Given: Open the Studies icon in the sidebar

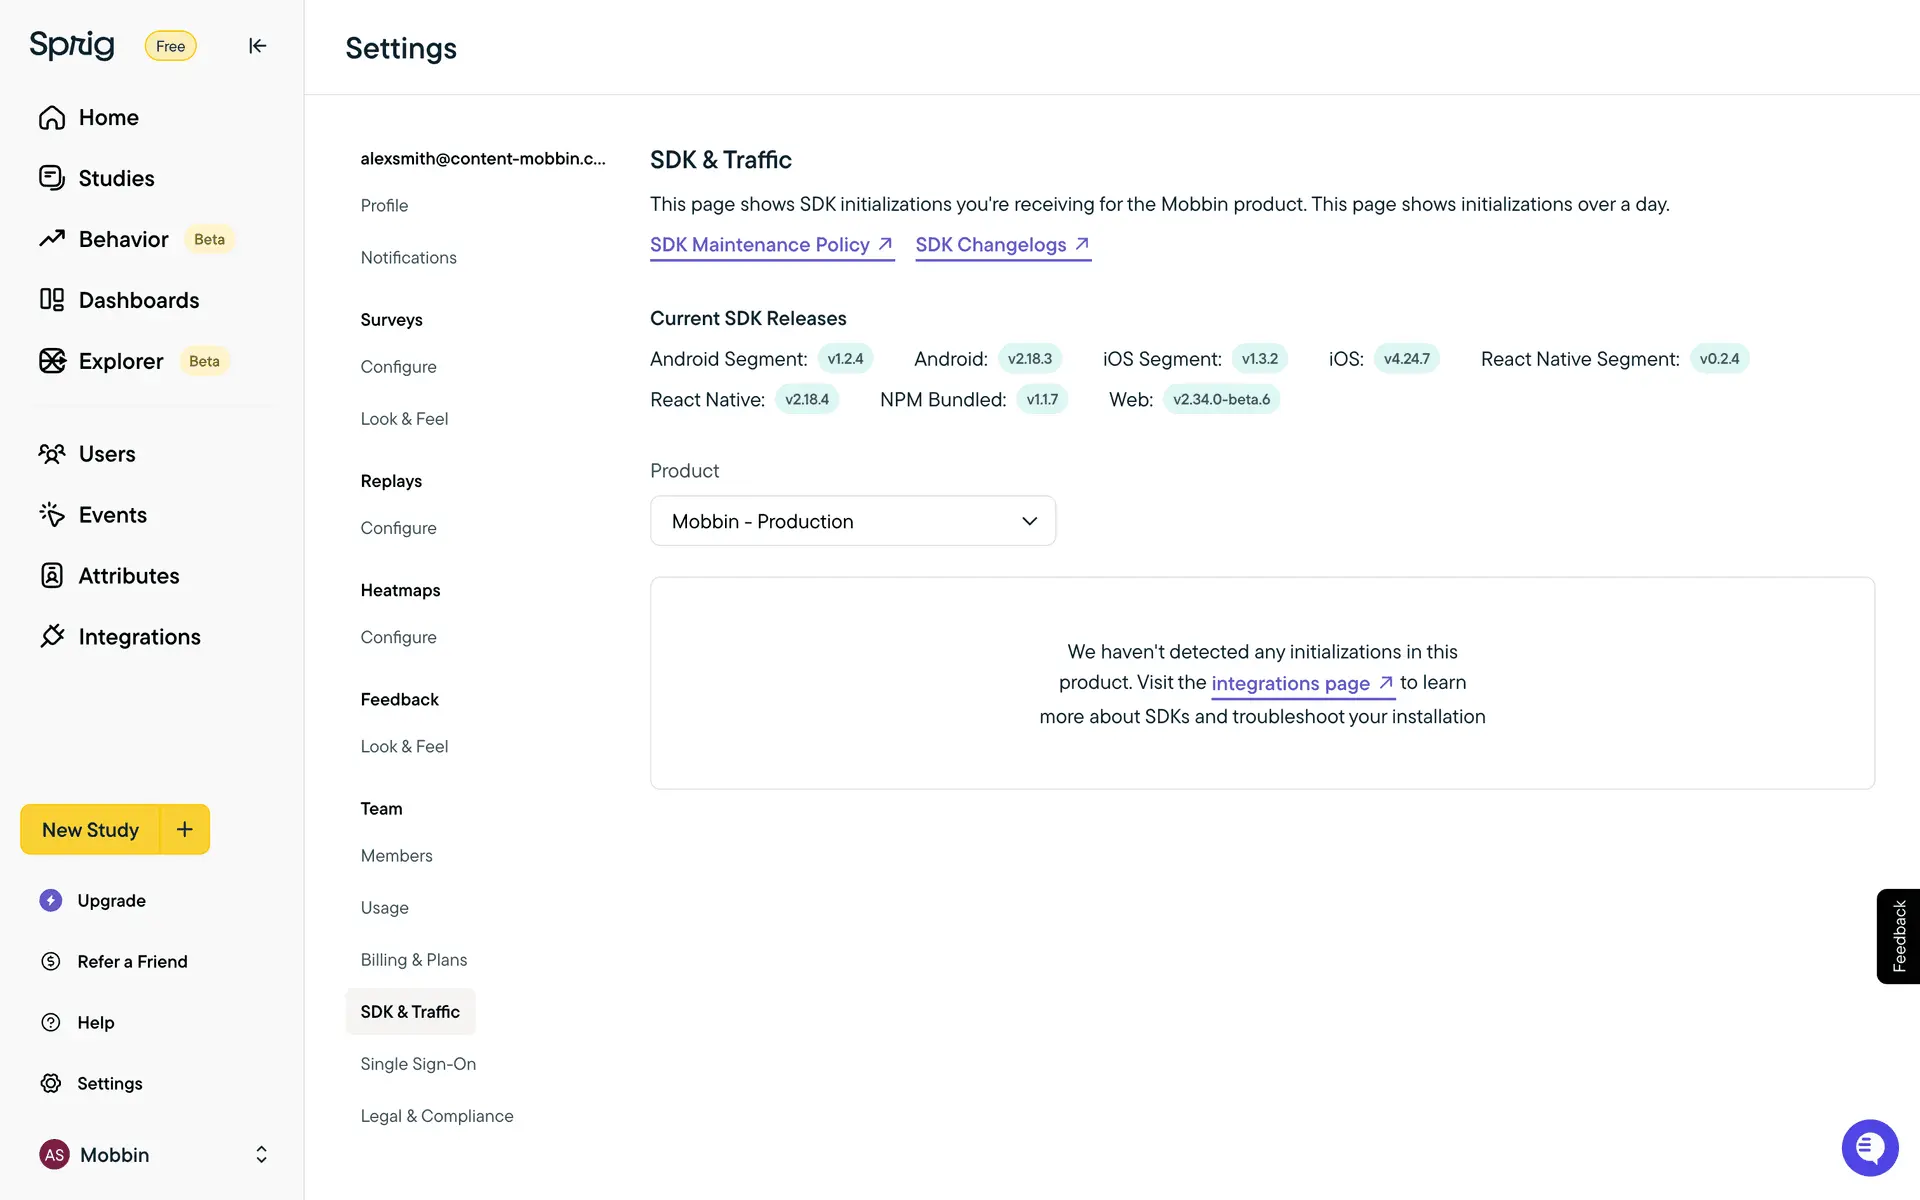Looking at the screenshot, I should [x=52, y=178].
